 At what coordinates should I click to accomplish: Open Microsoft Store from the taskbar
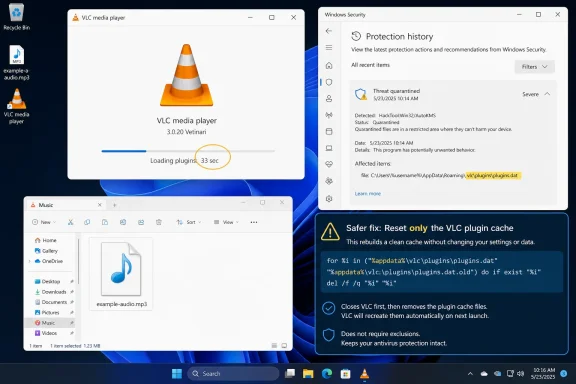click(345, 373)
